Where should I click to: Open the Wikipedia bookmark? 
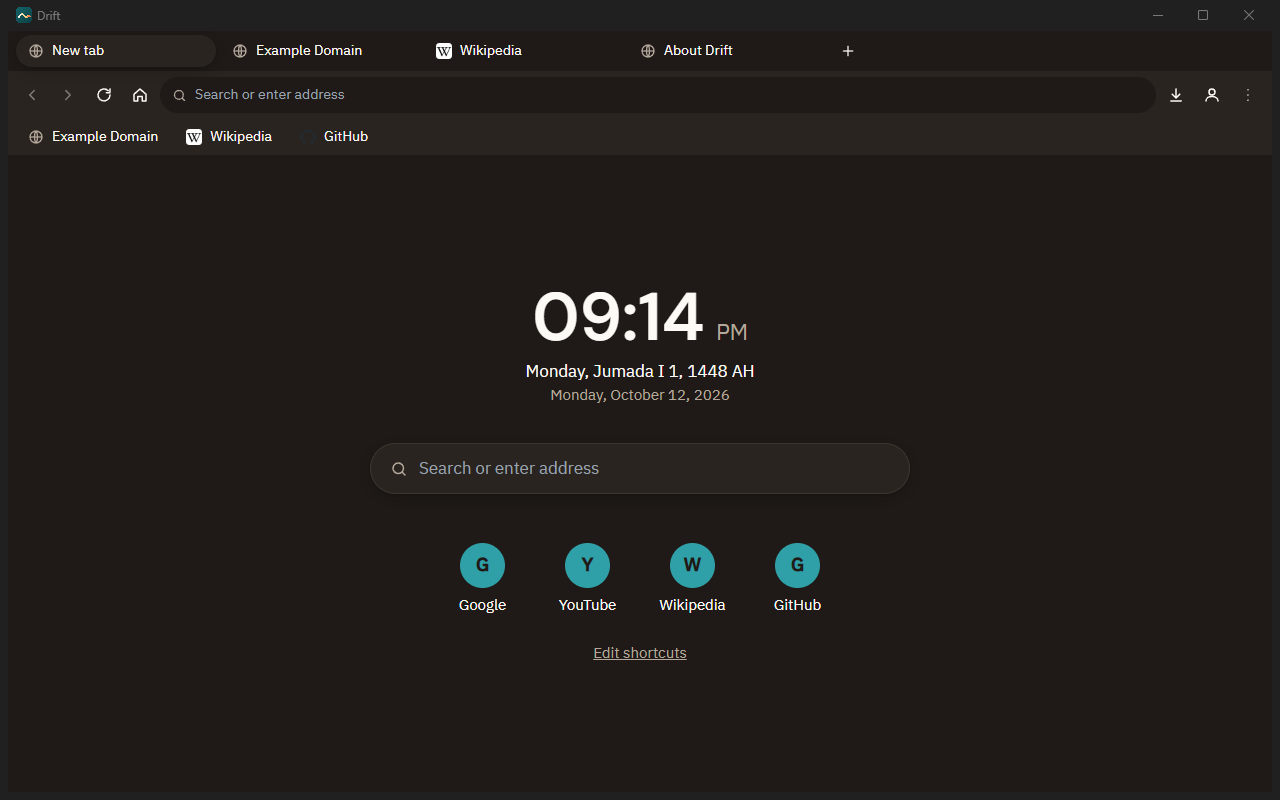pos(229,137)
